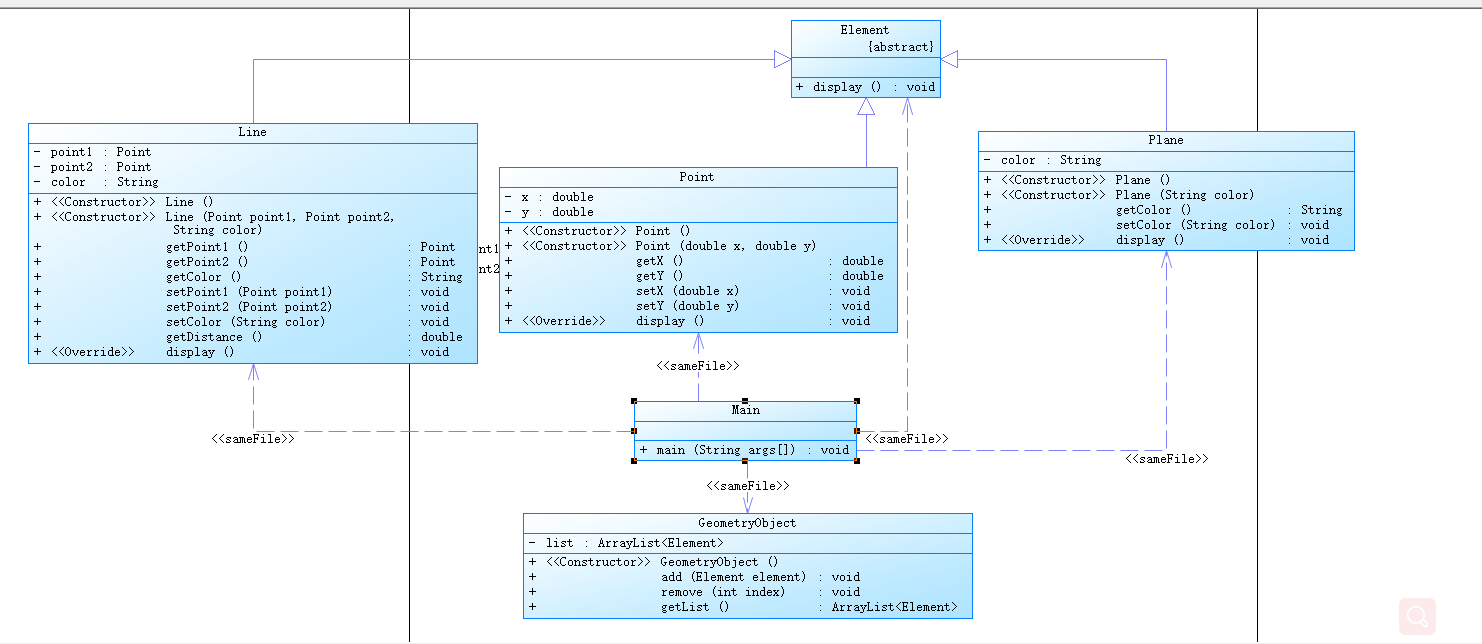The height and width of the screenshot is (644, 1482).
Task: Select the Line class header
Action: [253, 132]
